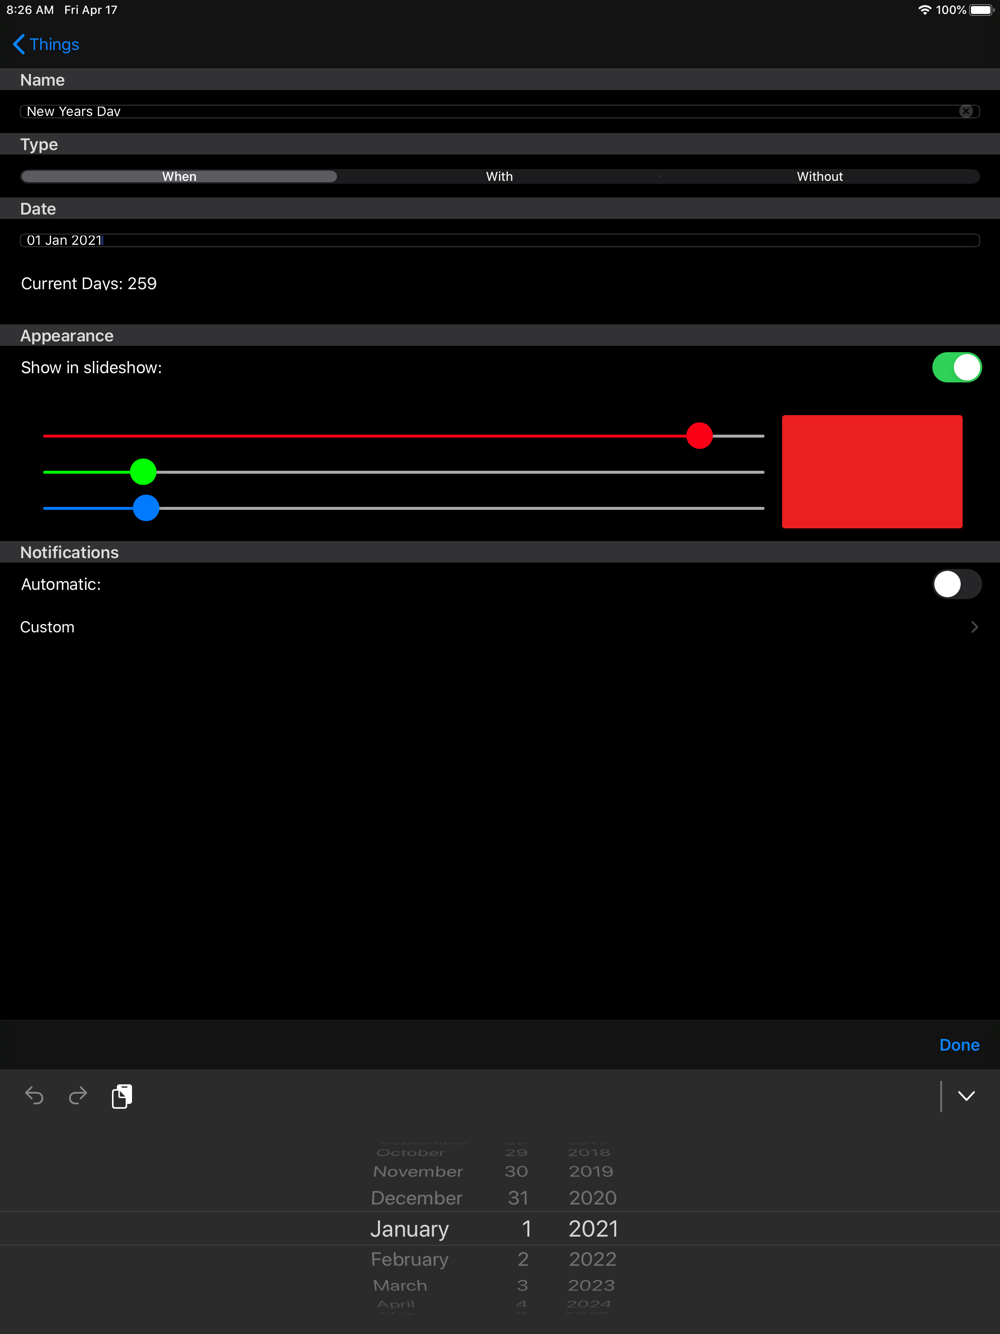
Task: Tap the Wi-Fi status icon
Action: pyautogui.click(x=924, y=10)
